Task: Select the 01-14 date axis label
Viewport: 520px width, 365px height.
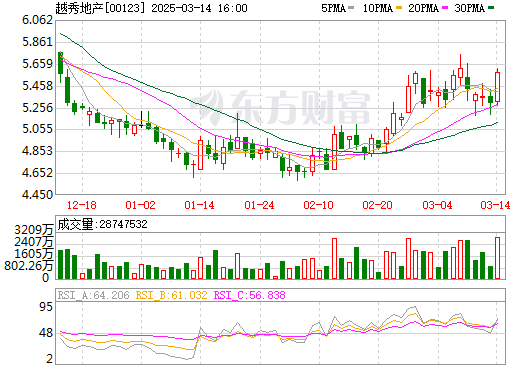Action: 199,205
